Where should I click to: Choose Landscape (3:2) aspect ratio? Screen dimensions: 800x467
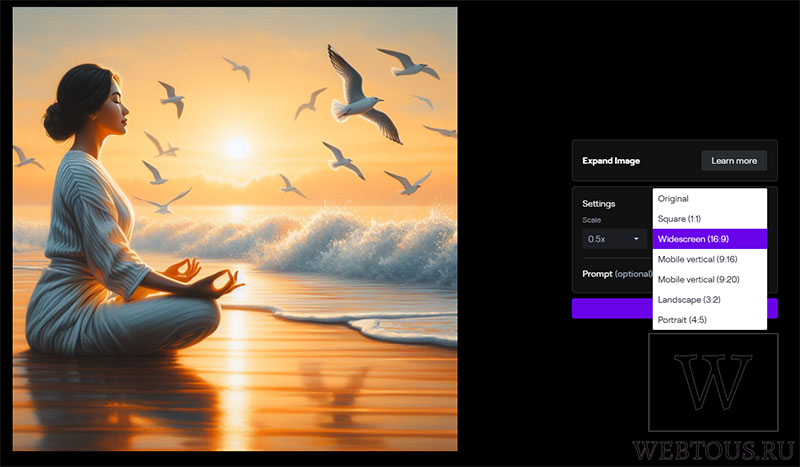tap(710, 300)
